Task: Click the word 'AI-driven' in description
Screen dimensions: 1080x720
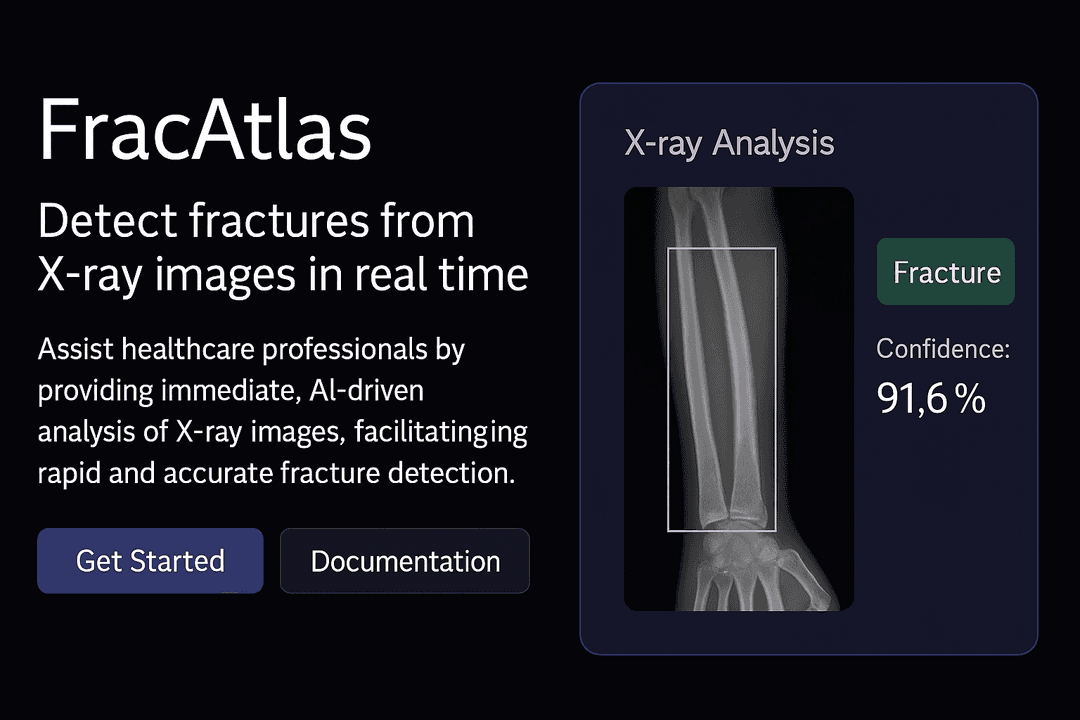Action: (x=366, y=391)
